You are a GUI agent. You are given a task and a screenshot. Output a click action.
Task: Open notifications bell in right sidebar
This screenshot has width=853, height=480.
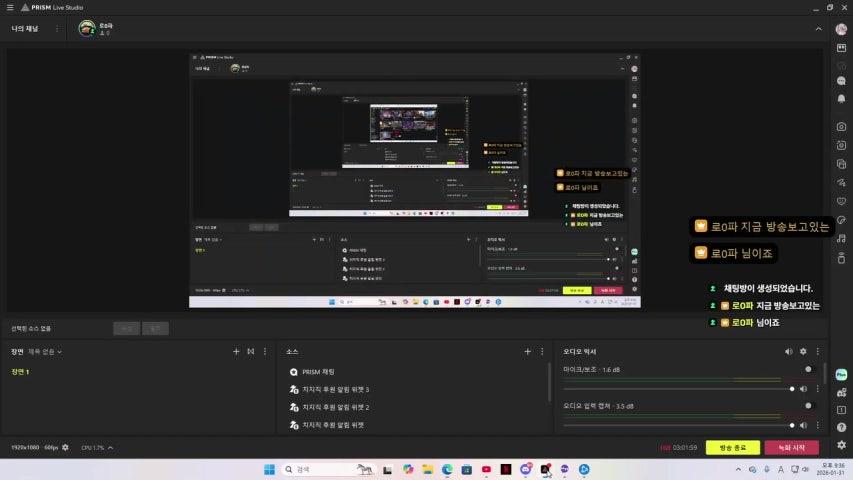(x=841, y=99)
